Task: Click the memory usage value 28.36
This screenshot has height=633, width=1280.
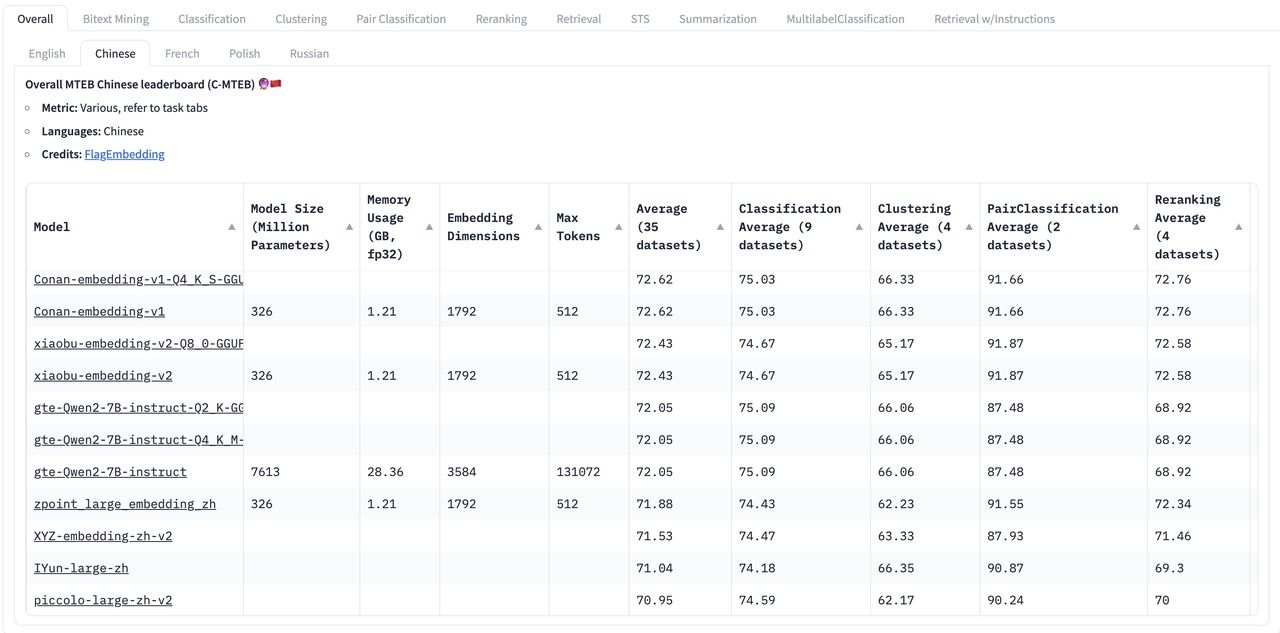Action: 385,471
